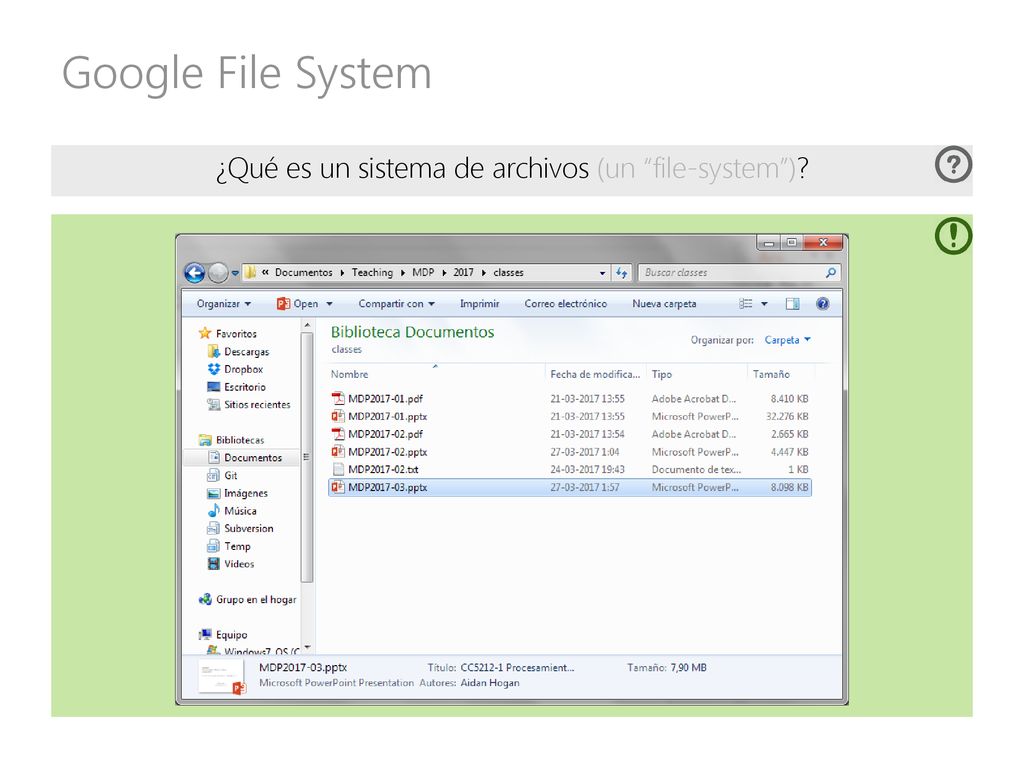The width and height of the screenshot is (1024, 768).
Task: Open the Vídeos library
Action: [x=231, y=563]
